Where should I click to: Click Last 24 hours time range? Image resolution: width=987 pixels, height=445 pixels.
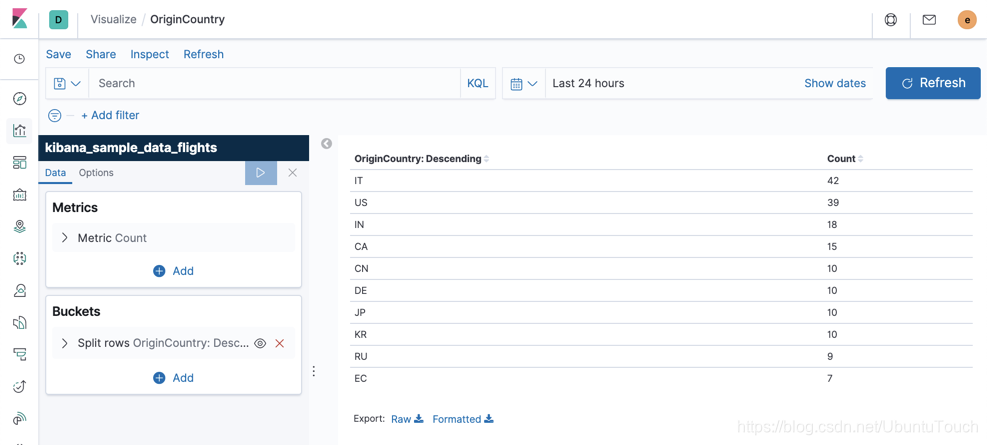[x=589, y=83]
